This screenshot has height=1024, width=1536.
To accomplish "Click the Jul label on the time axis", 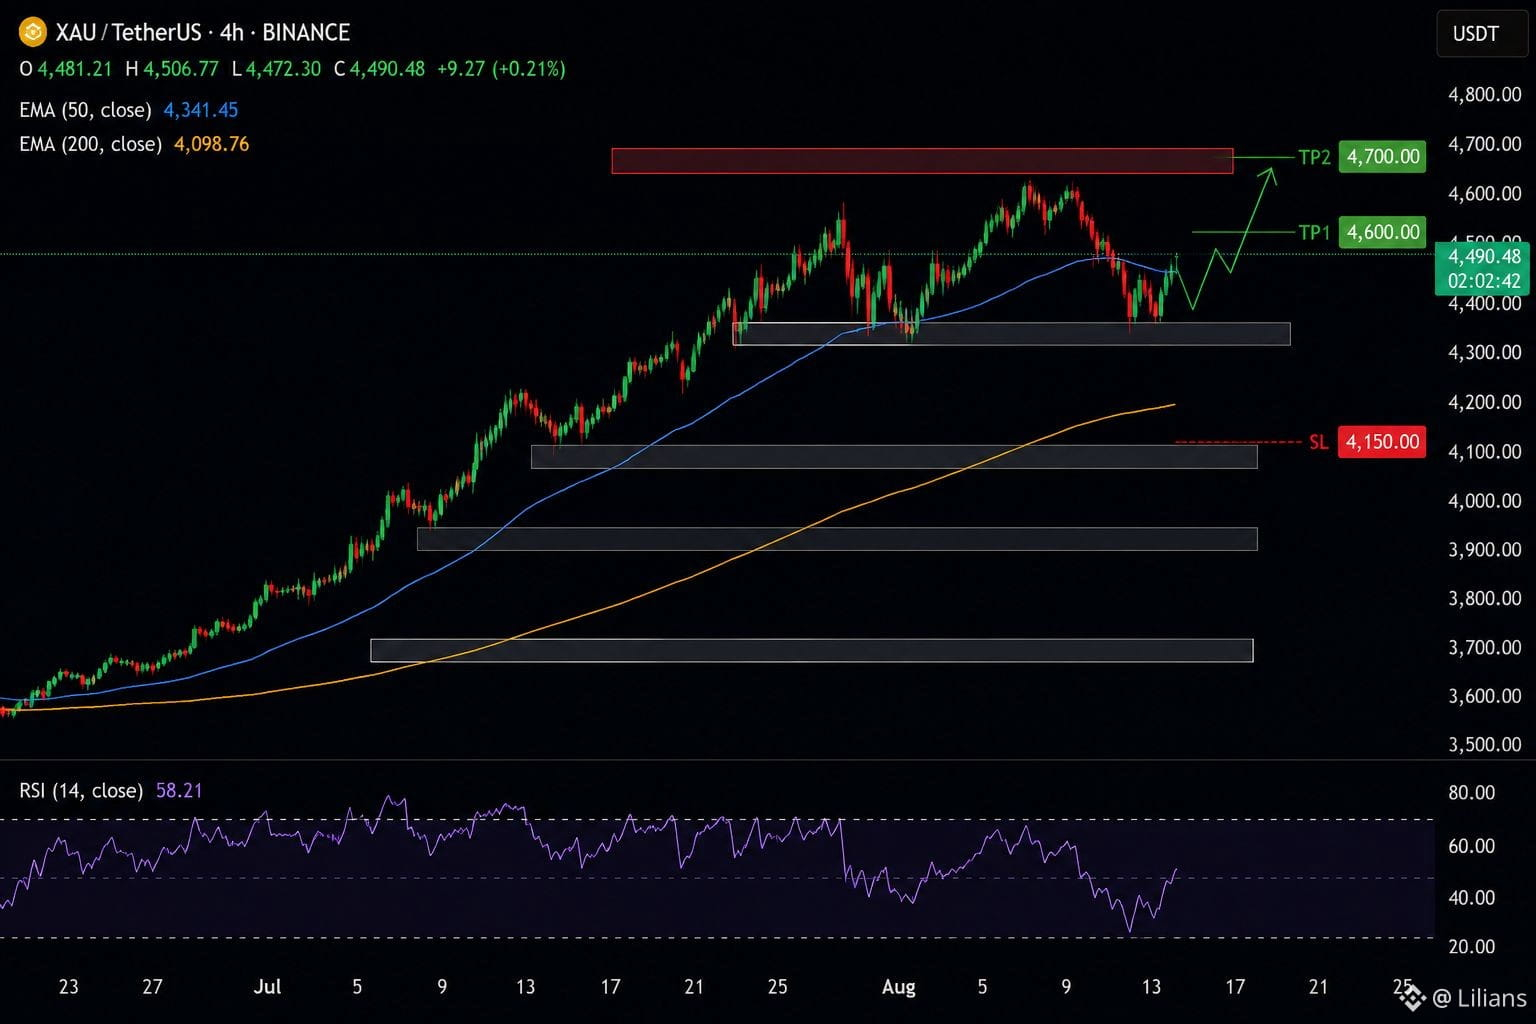I will pos(267,987).
